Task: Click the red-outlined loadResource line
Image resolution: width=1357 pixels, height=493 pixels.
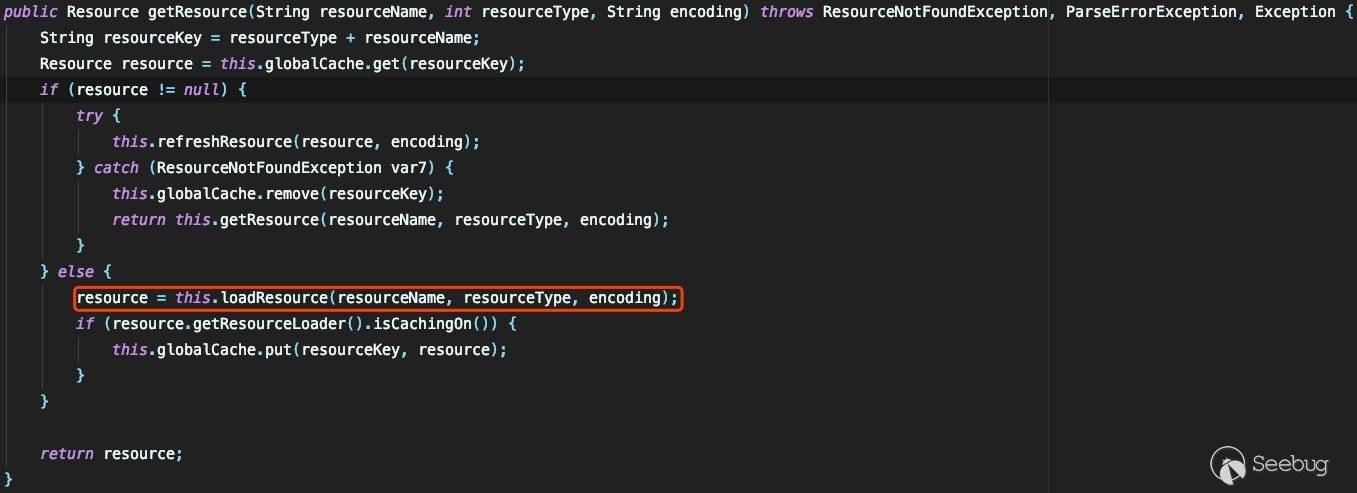Action: [x=378, y=298]
